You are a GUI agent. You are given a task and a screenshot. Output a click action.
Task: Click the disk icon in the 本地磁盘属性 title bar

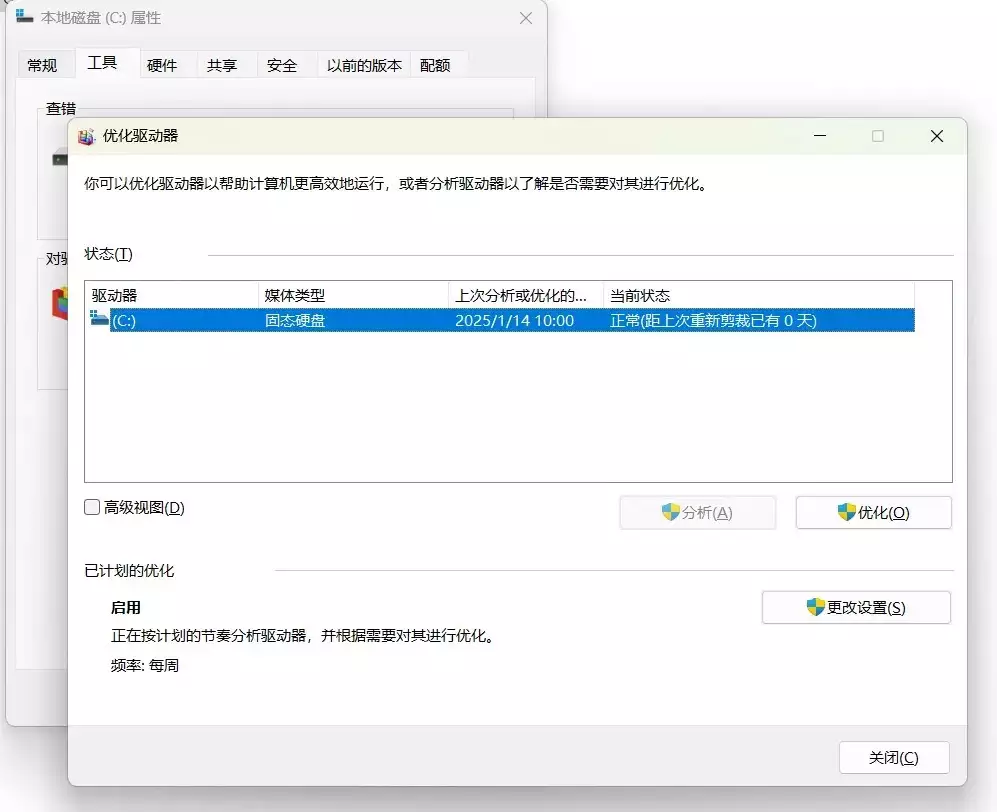pyautogui.click(x=22, y=17)
